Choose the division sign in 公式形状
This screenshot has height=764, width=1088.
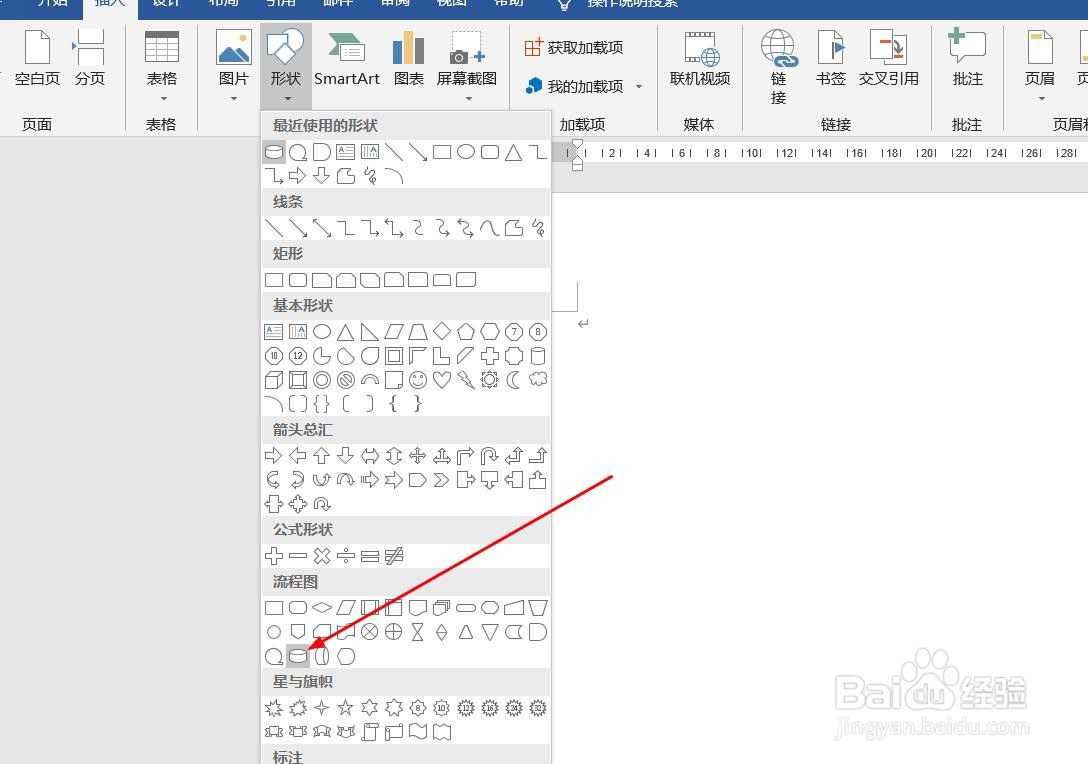346,556
